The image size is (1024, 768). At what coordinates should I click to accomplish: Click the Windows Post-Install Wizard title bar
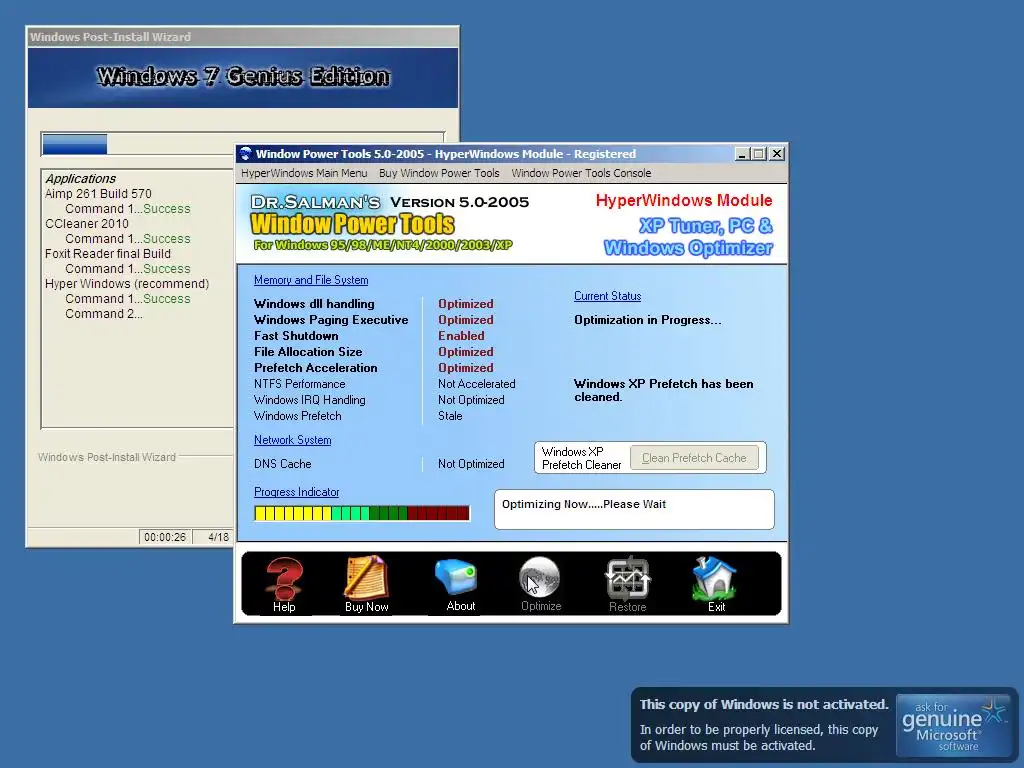click(242, 37)
